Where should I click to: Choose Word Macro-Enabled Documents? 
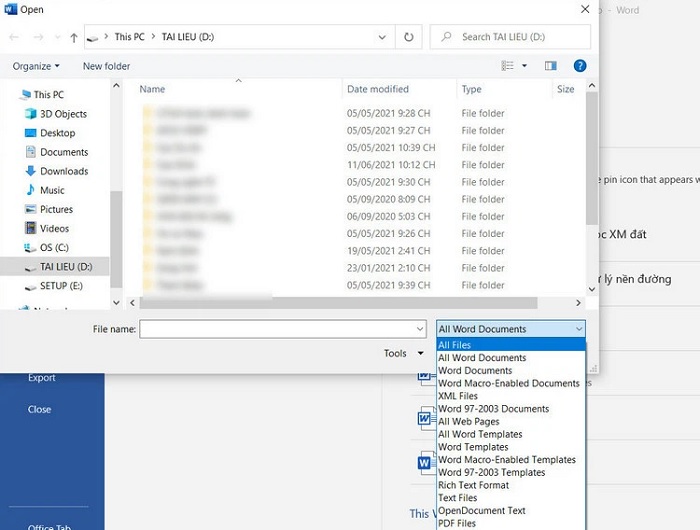511,383
